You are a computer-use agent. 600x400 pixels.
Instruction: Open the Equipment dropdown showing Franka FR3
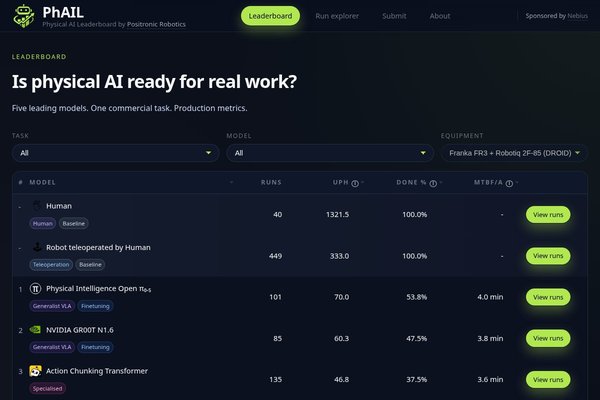point(514,153)
